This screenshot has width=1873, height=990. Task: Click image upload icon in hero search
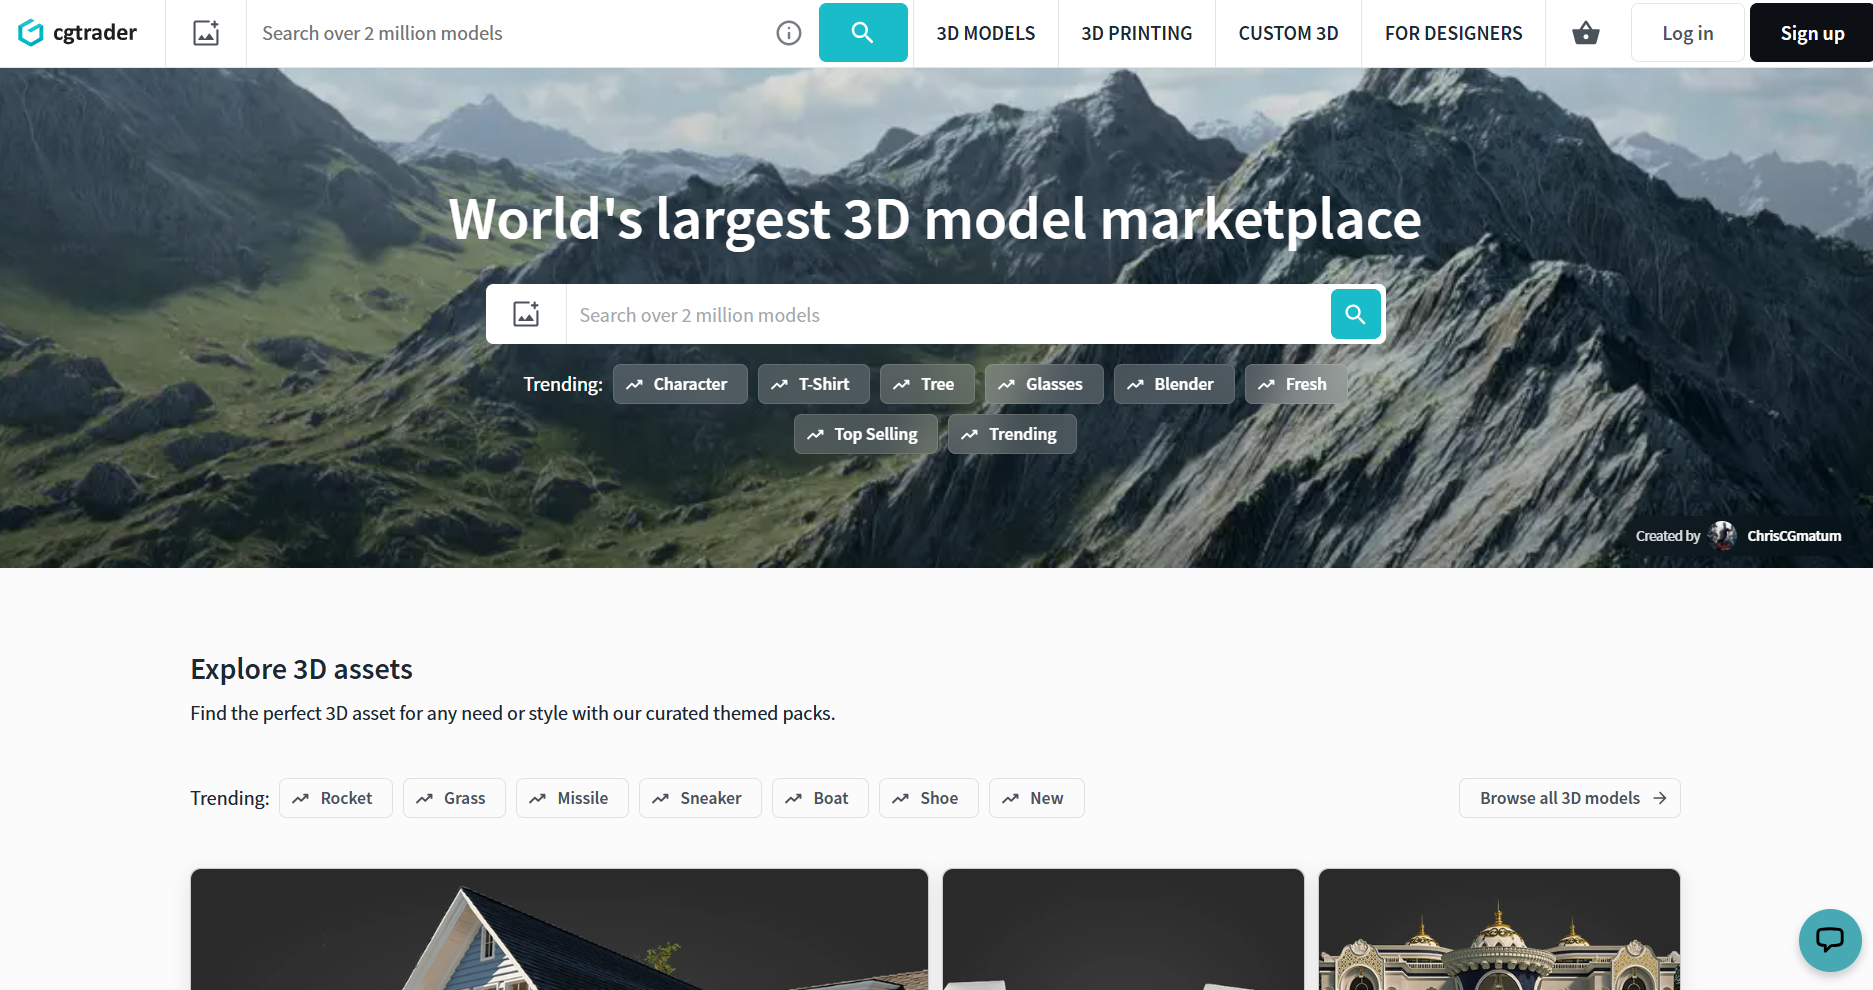(526, 314)
